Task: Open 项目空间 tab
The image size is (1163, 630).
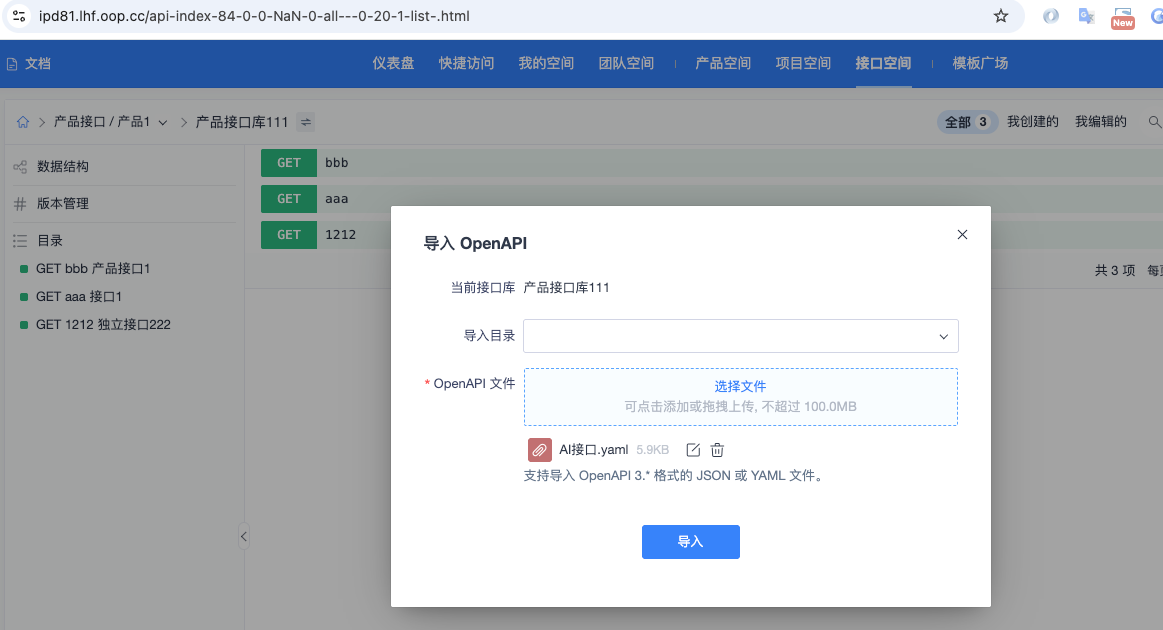Action: coord(803,63)
